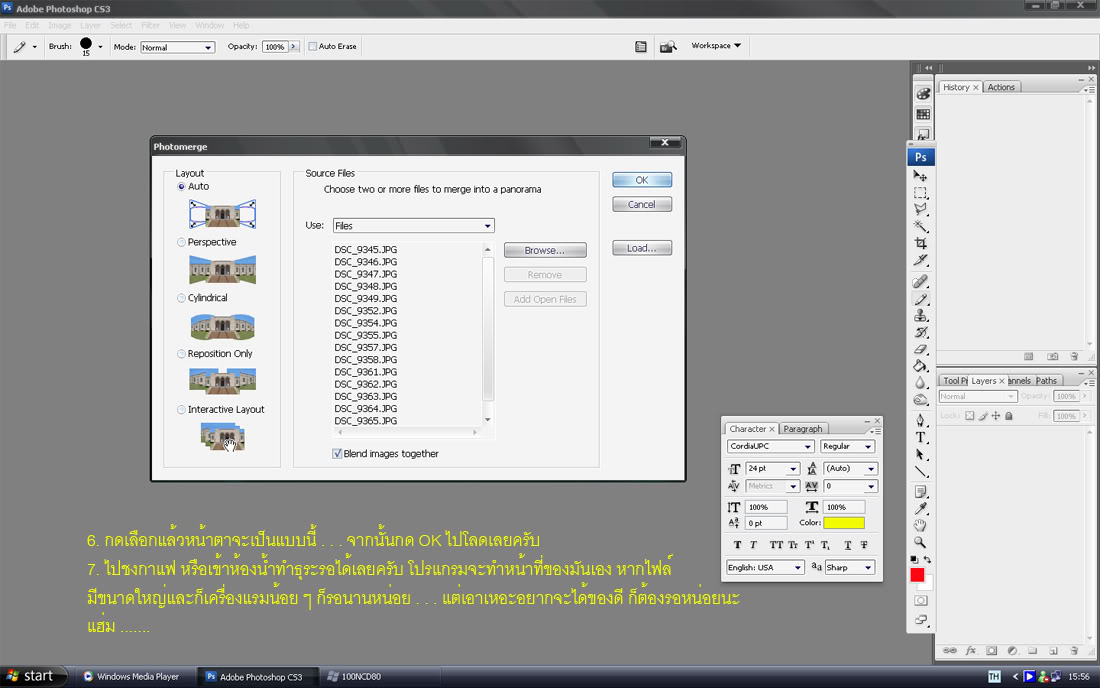This screenshot has width=1100, height=688.
Task: Click the Load... button
Action: [x=642, y=248]
